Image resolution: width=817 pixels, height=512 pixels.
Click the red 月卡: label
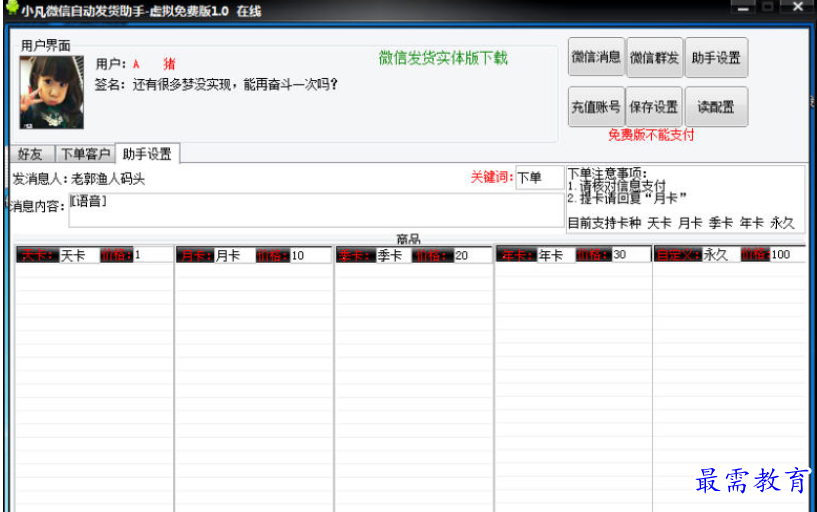(x=195, y=255)
